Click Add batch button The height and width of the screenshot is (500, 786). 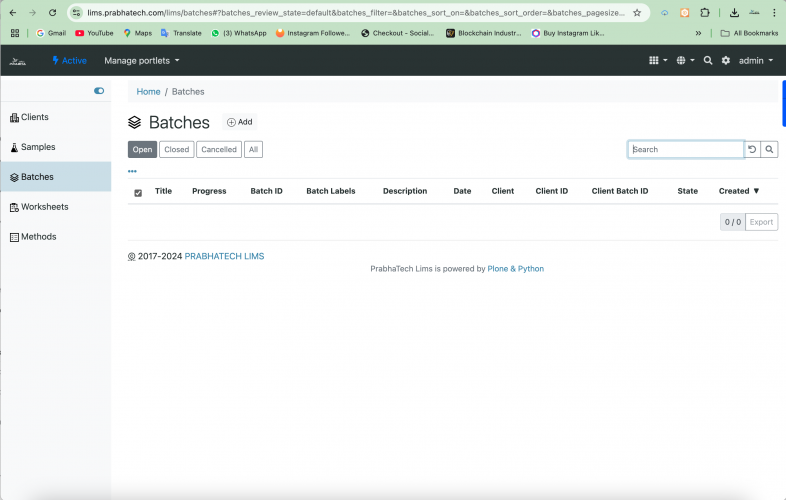(239, 122)
